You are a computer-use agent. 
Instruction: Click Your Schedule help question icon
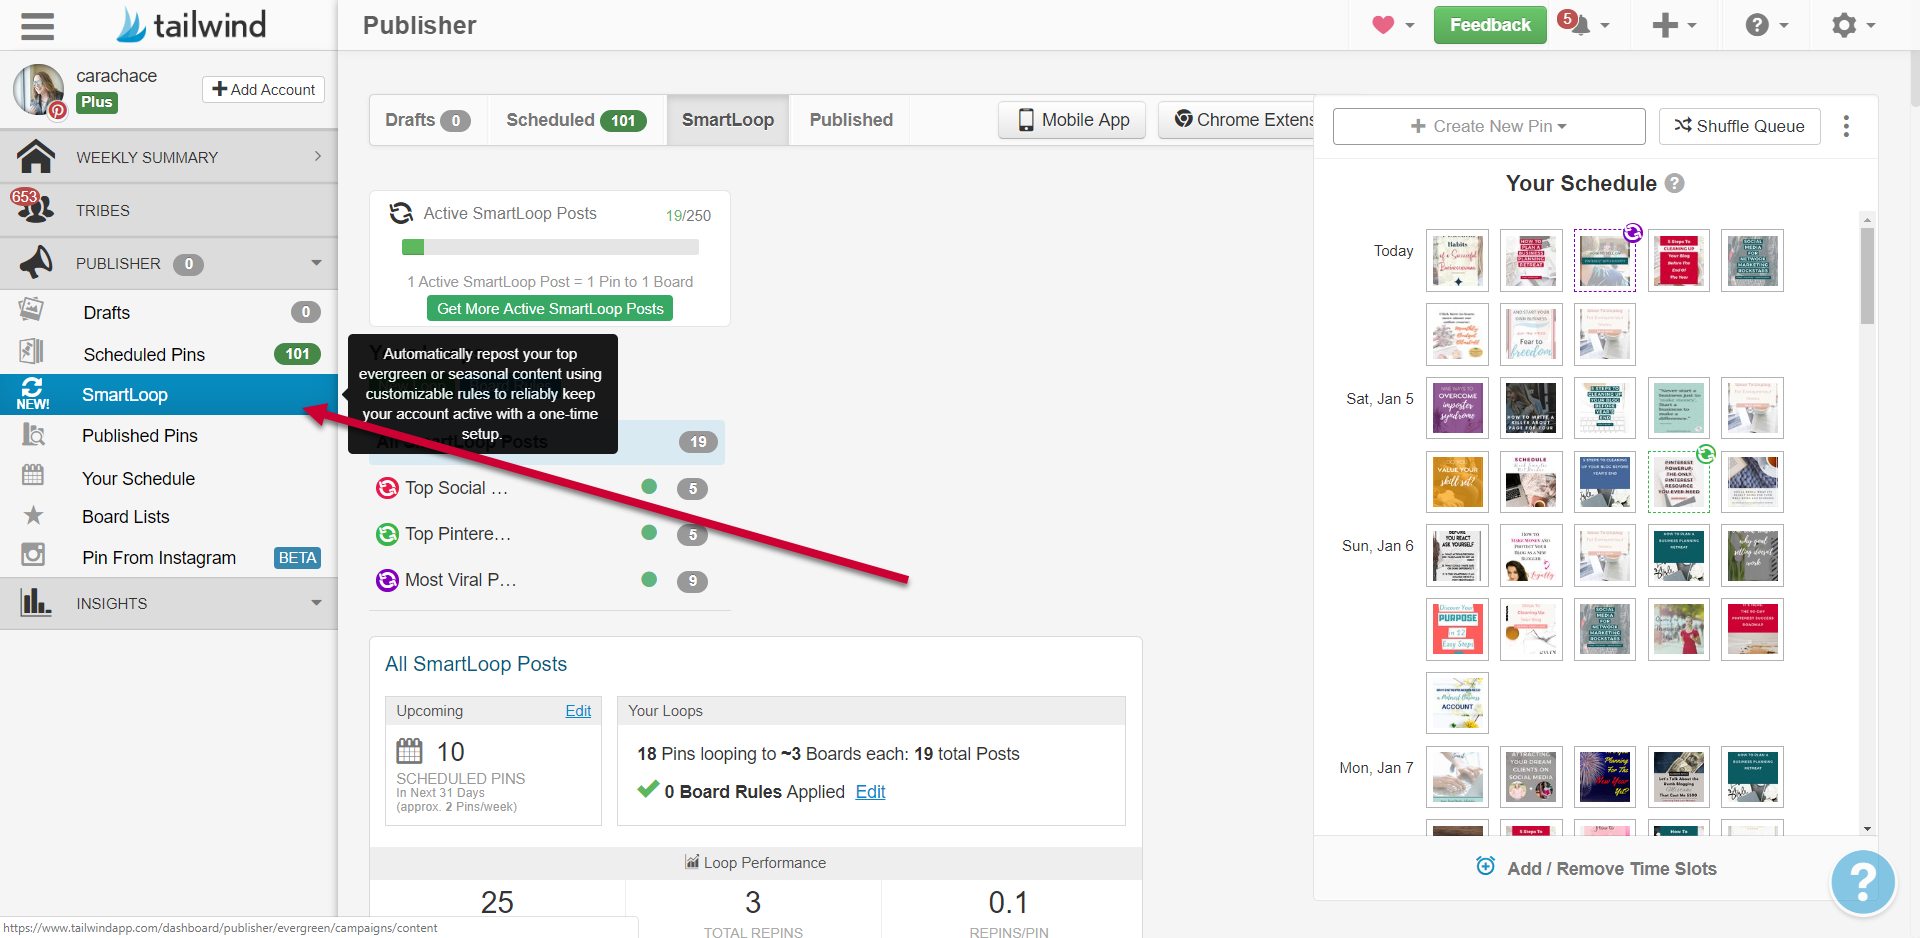[1675, 183]
